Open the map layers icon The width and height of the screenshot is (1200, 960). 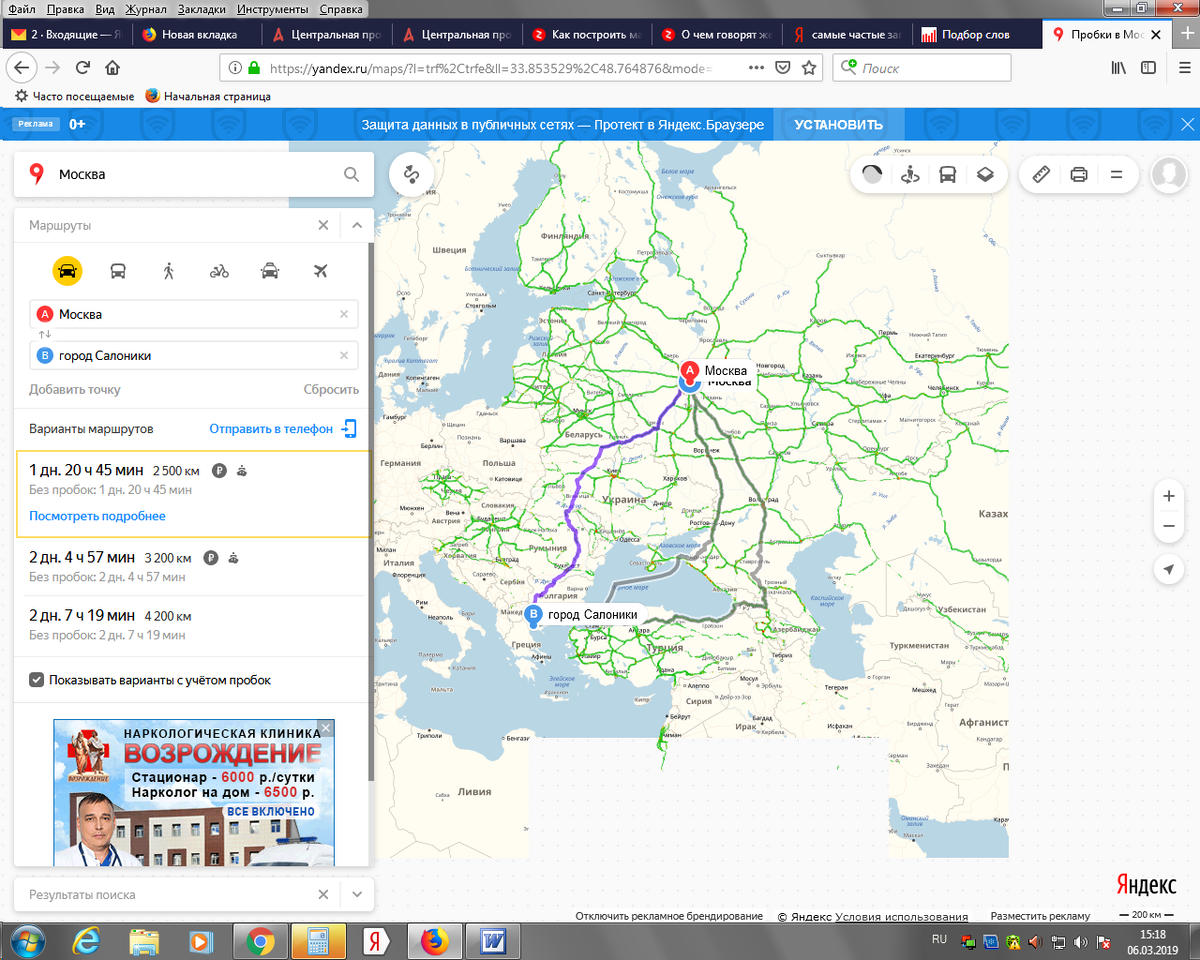click(x=985, y=174)
